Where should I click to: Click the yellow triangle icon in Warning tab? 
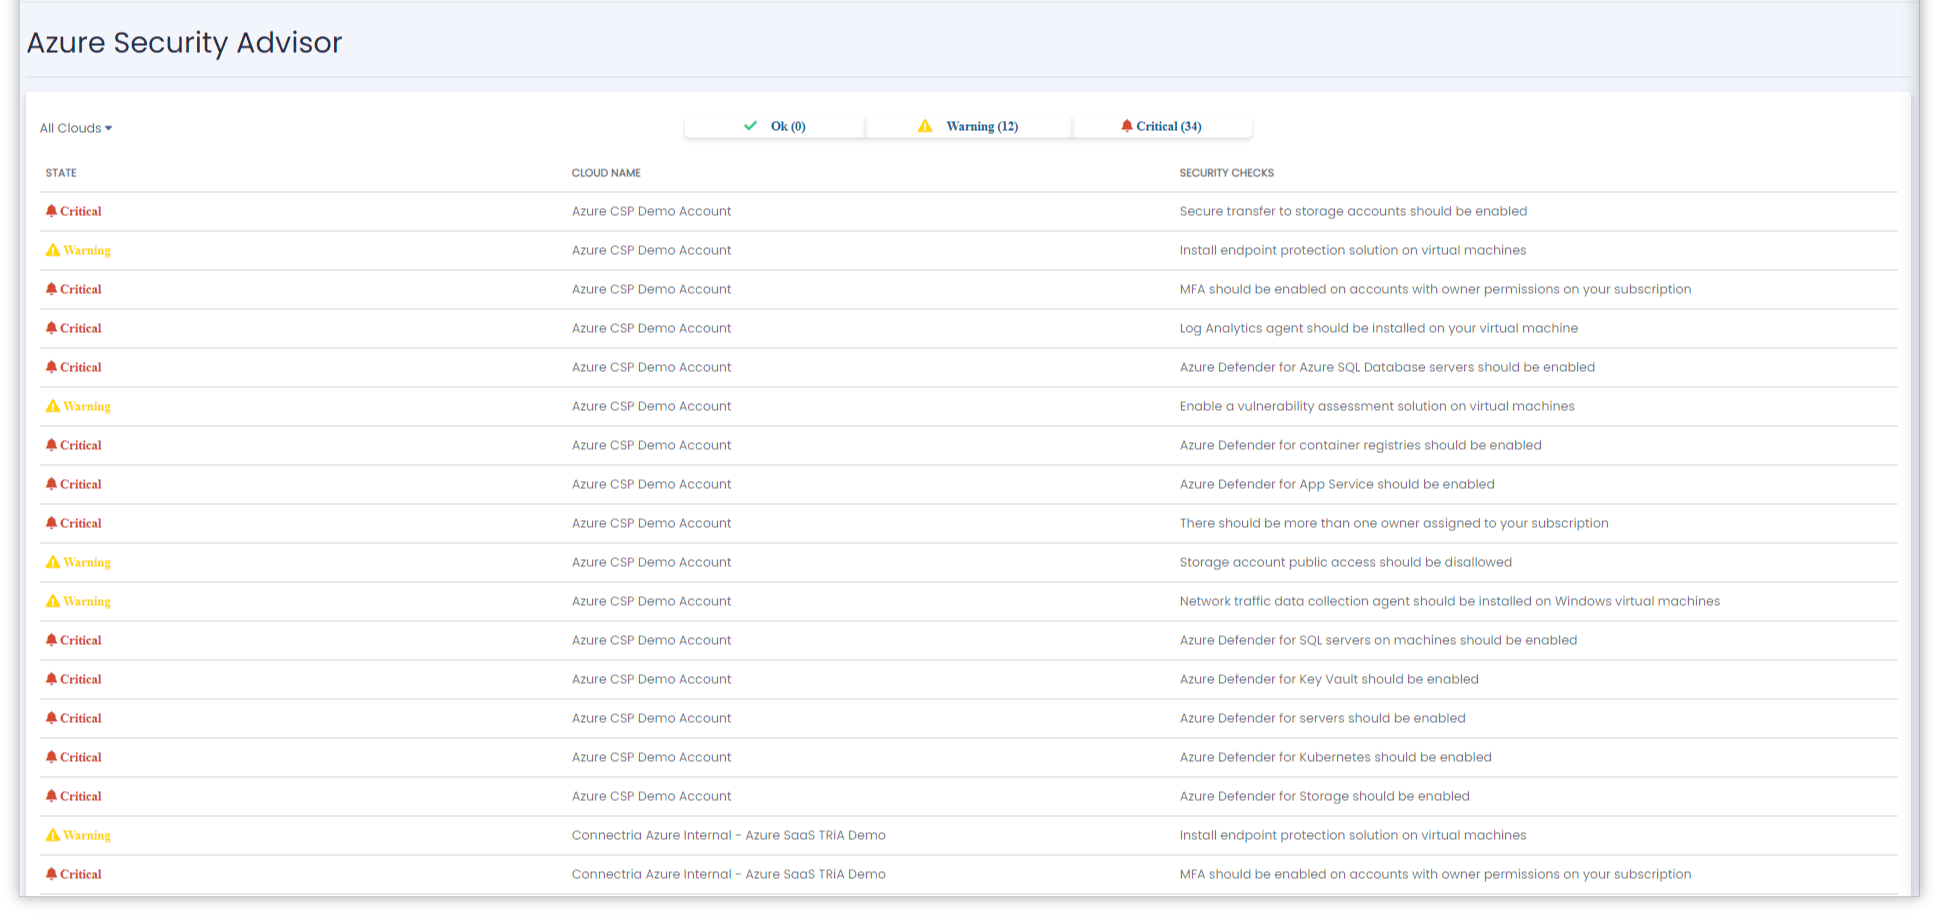(x=925, y=126)
